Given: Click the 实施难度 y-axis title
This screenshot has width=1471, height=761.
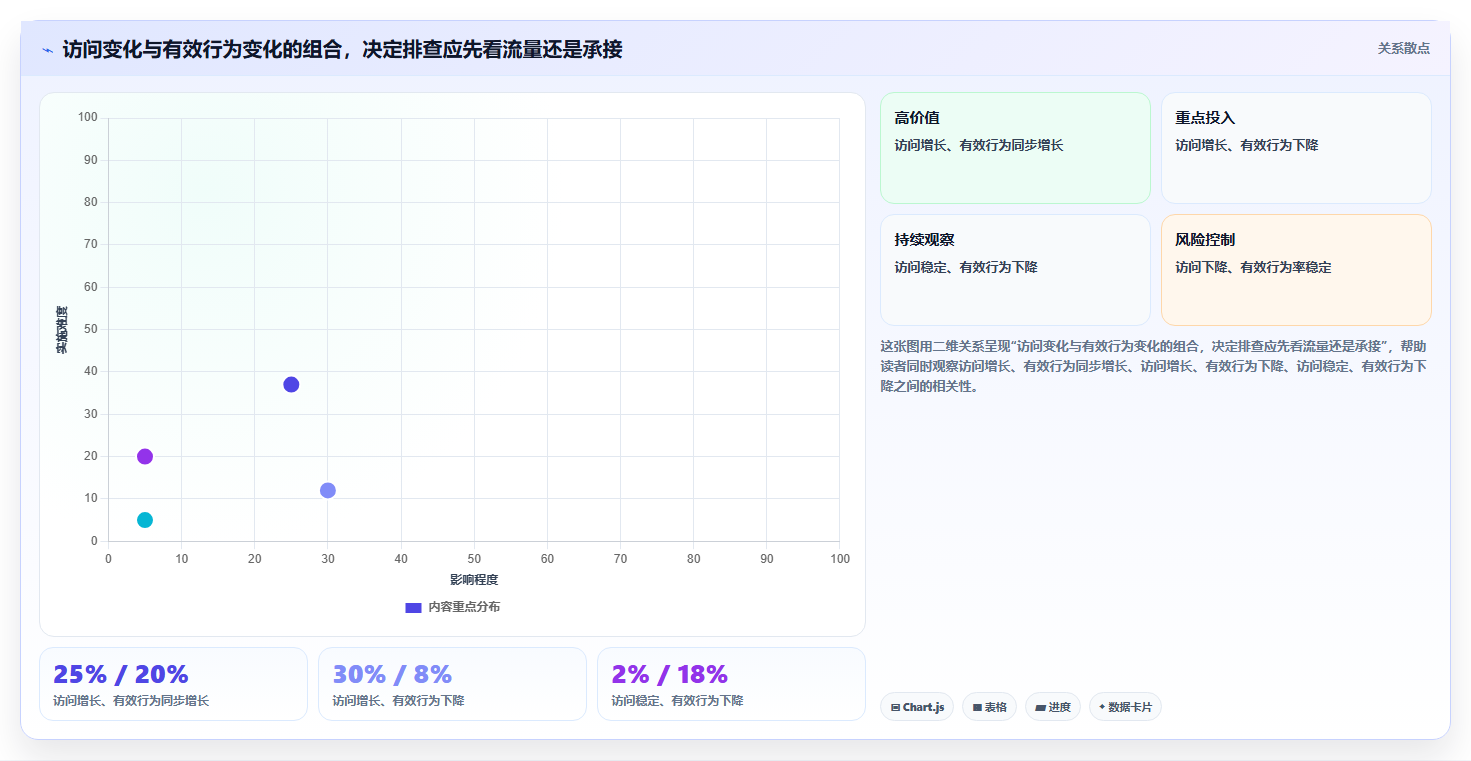Looking at the screenshot, I should coord(62,330).
